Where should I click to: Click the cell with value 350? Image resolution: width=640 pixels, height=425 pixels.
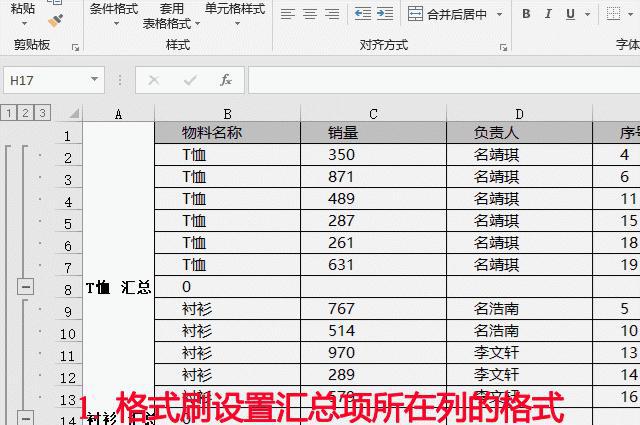pyautogui.click(x=373, y=154)
